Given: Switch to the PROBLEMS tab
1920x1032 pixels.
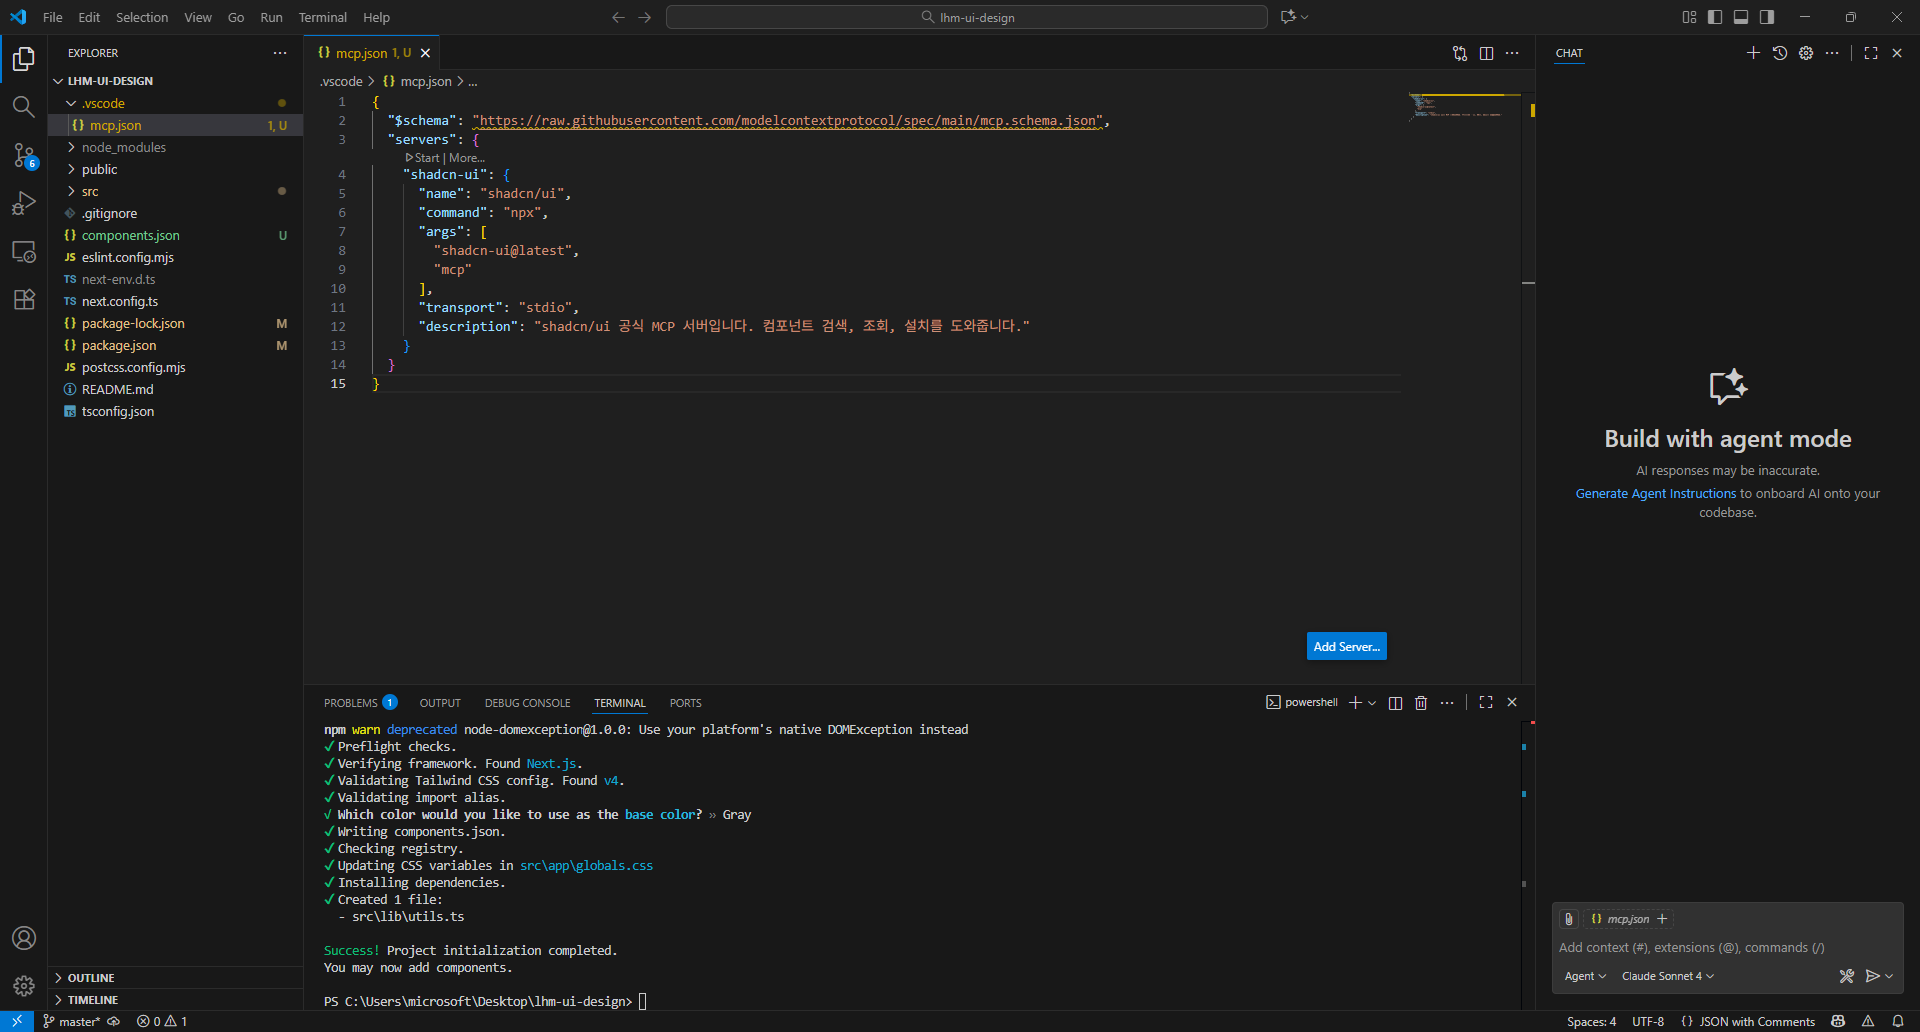Looking at the screenshot, I should coord(351,703).
